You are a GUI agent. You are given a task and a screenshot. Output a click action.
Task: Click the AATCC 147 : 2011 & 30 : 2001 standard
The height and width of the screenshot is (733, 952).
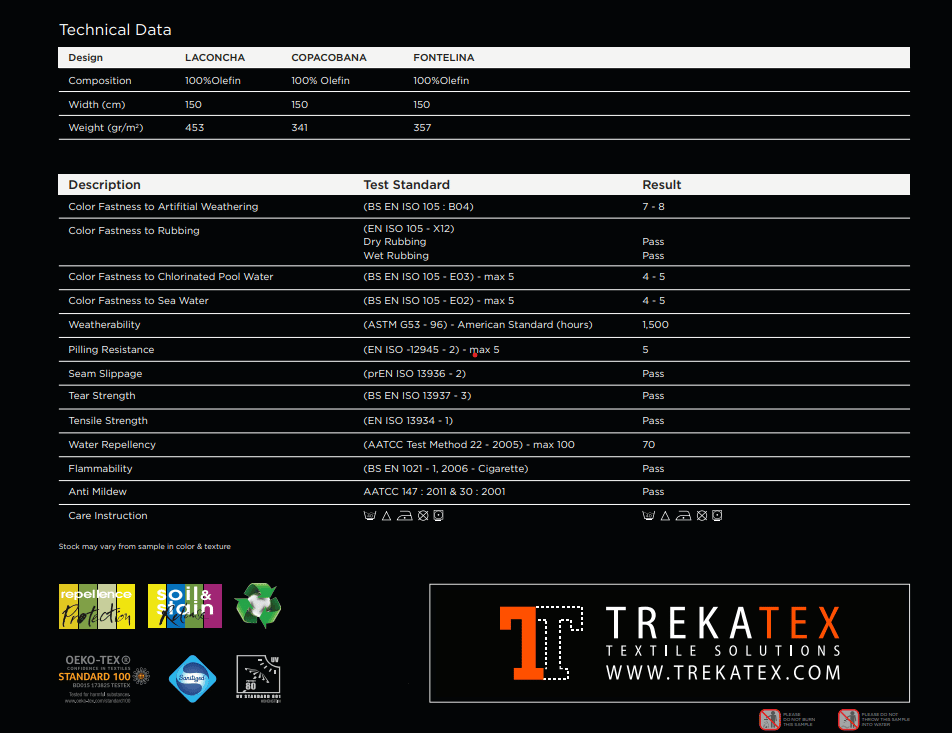tap(434, 492)
